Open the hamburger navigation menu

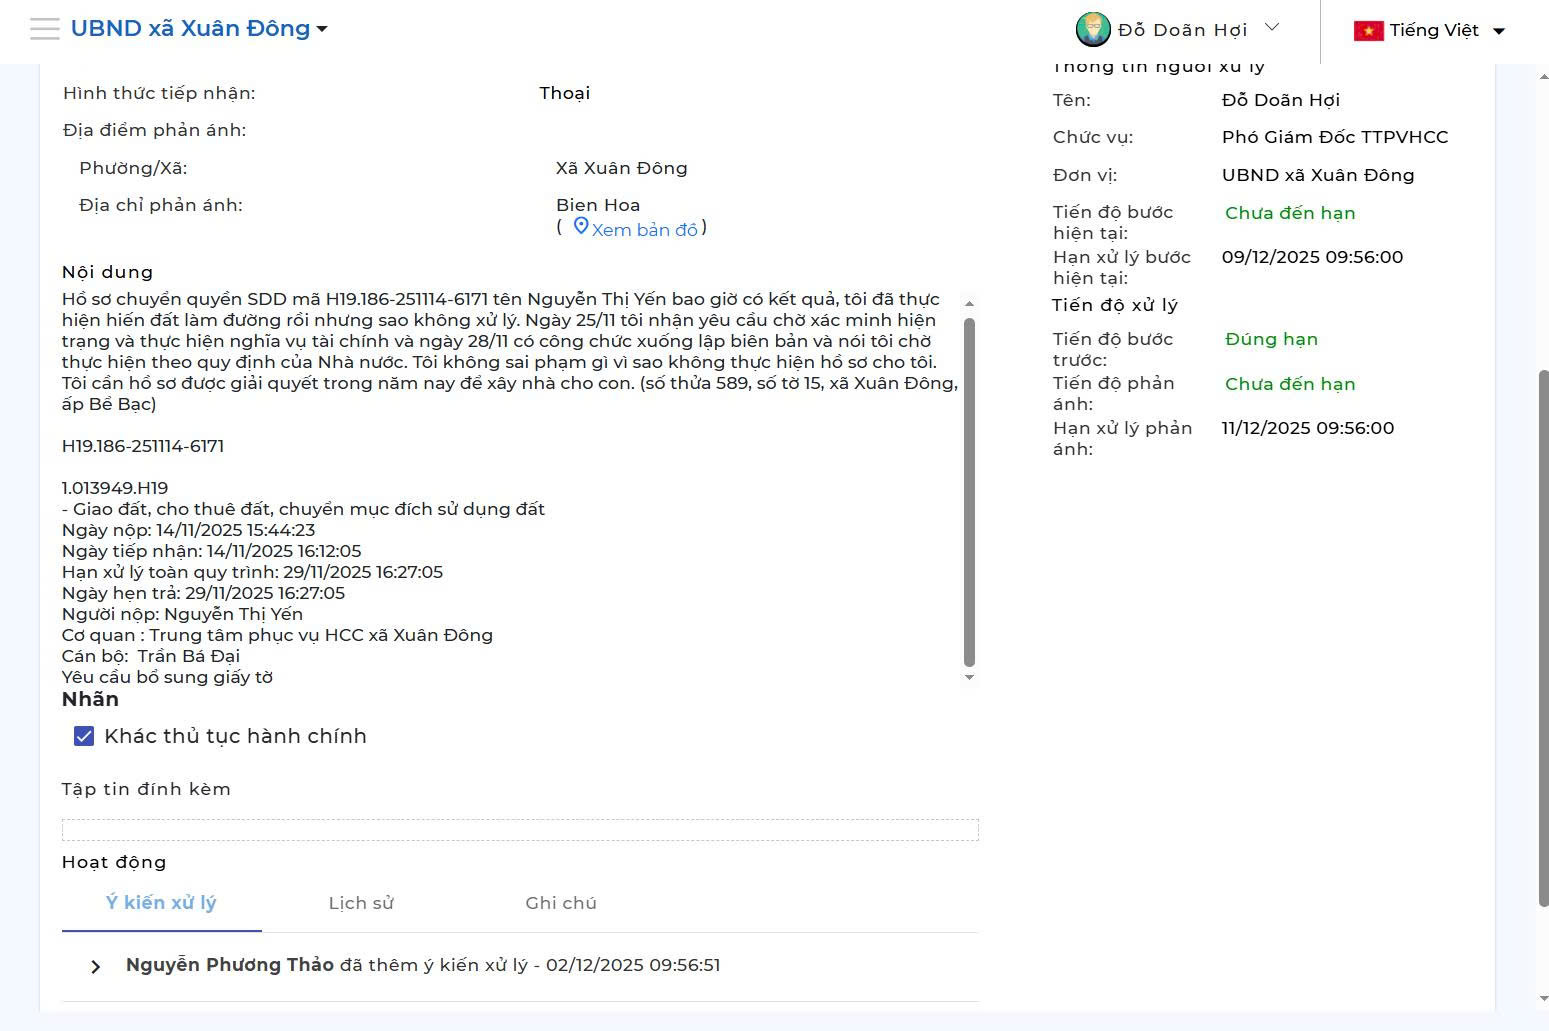click(45, 29)
